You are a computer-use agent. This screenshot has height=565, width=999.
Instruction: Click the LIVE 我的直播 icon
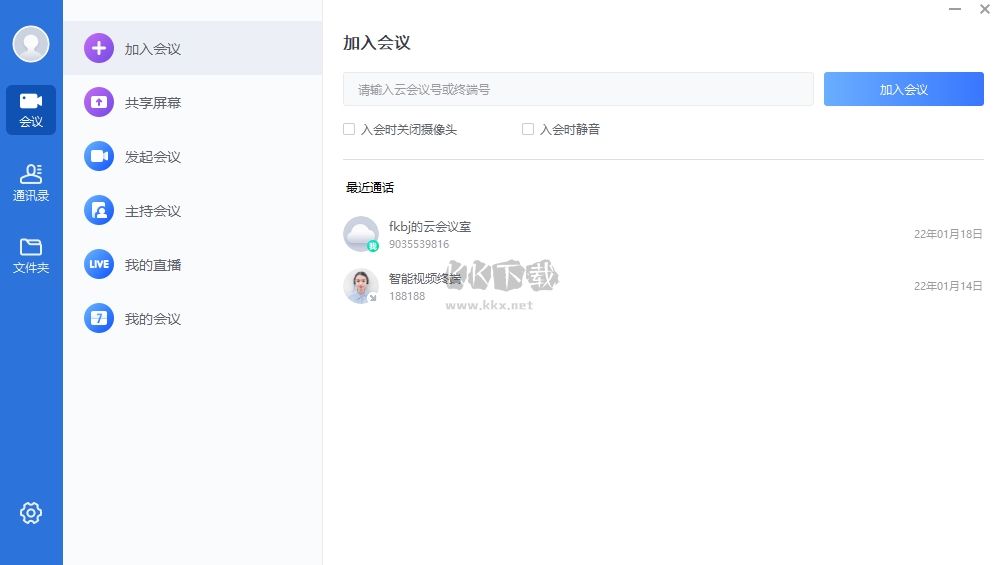pos(99,264)
